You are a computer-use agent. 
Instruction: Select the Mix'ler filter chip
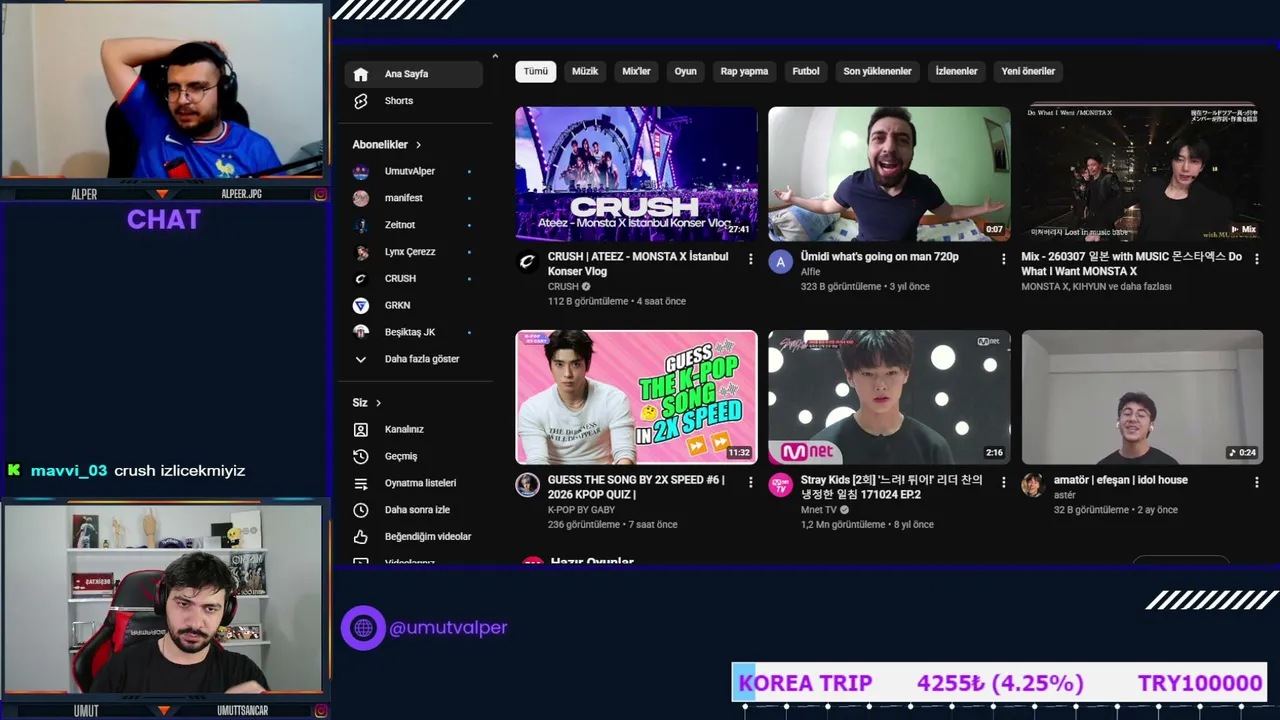pyautogui.click(x=637, y=71)
